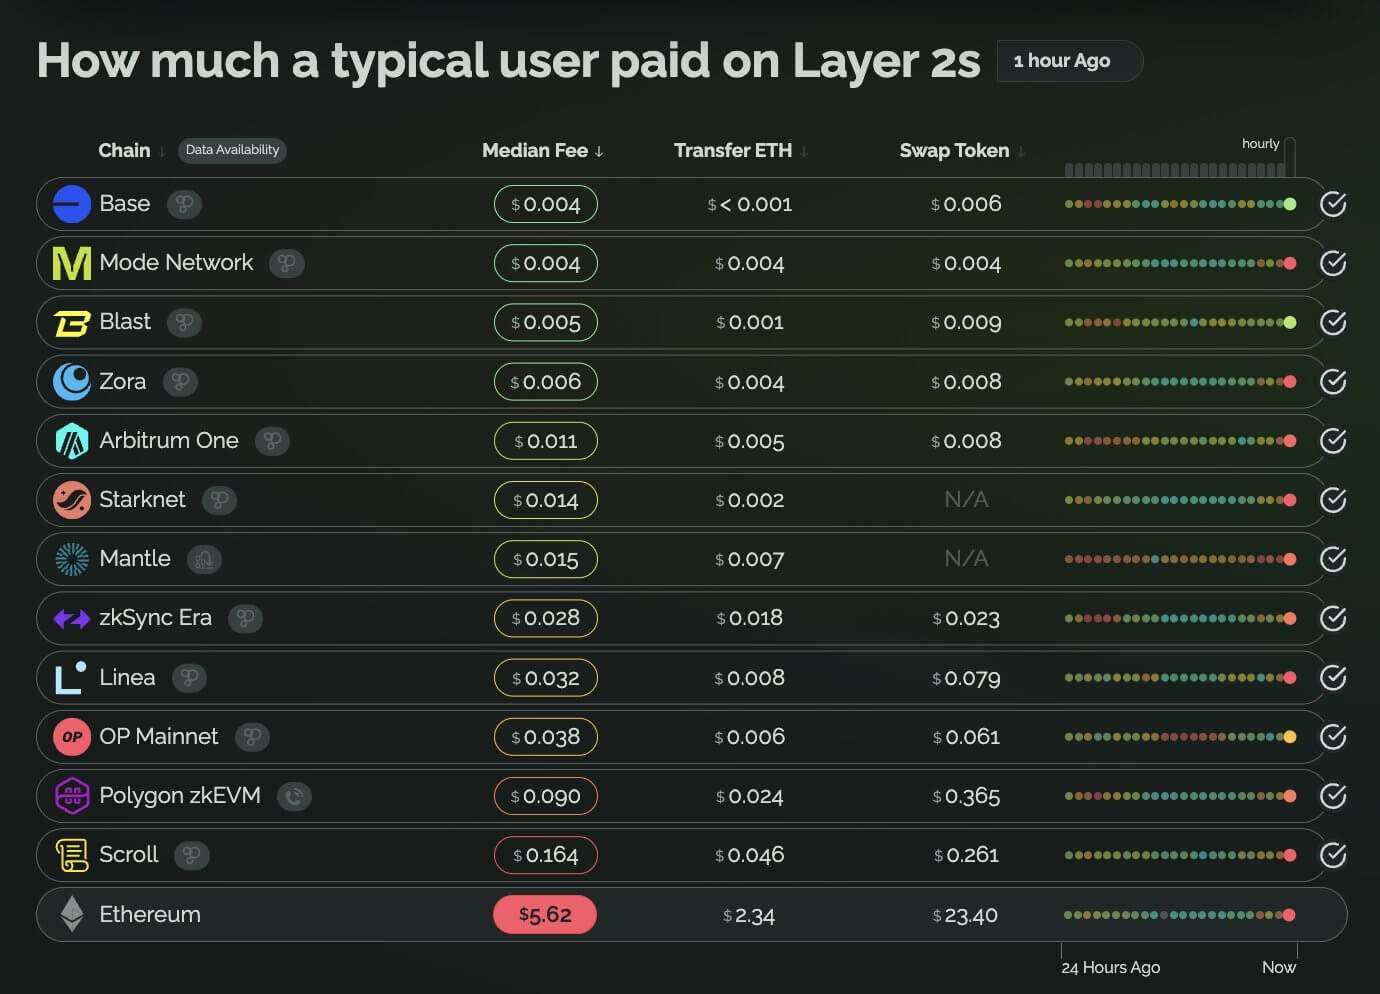Click the Arbitrum One logo
This screenshot has width=1380, height=994.
(72, 441)
